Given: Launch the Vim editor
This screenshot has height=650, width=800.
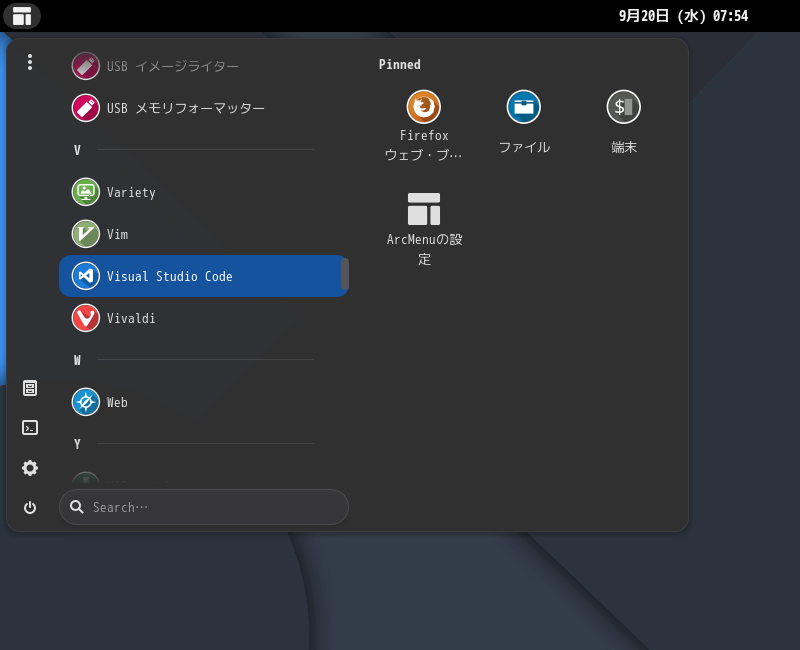Looking at the screenshot, I should (x=204, y=234).
